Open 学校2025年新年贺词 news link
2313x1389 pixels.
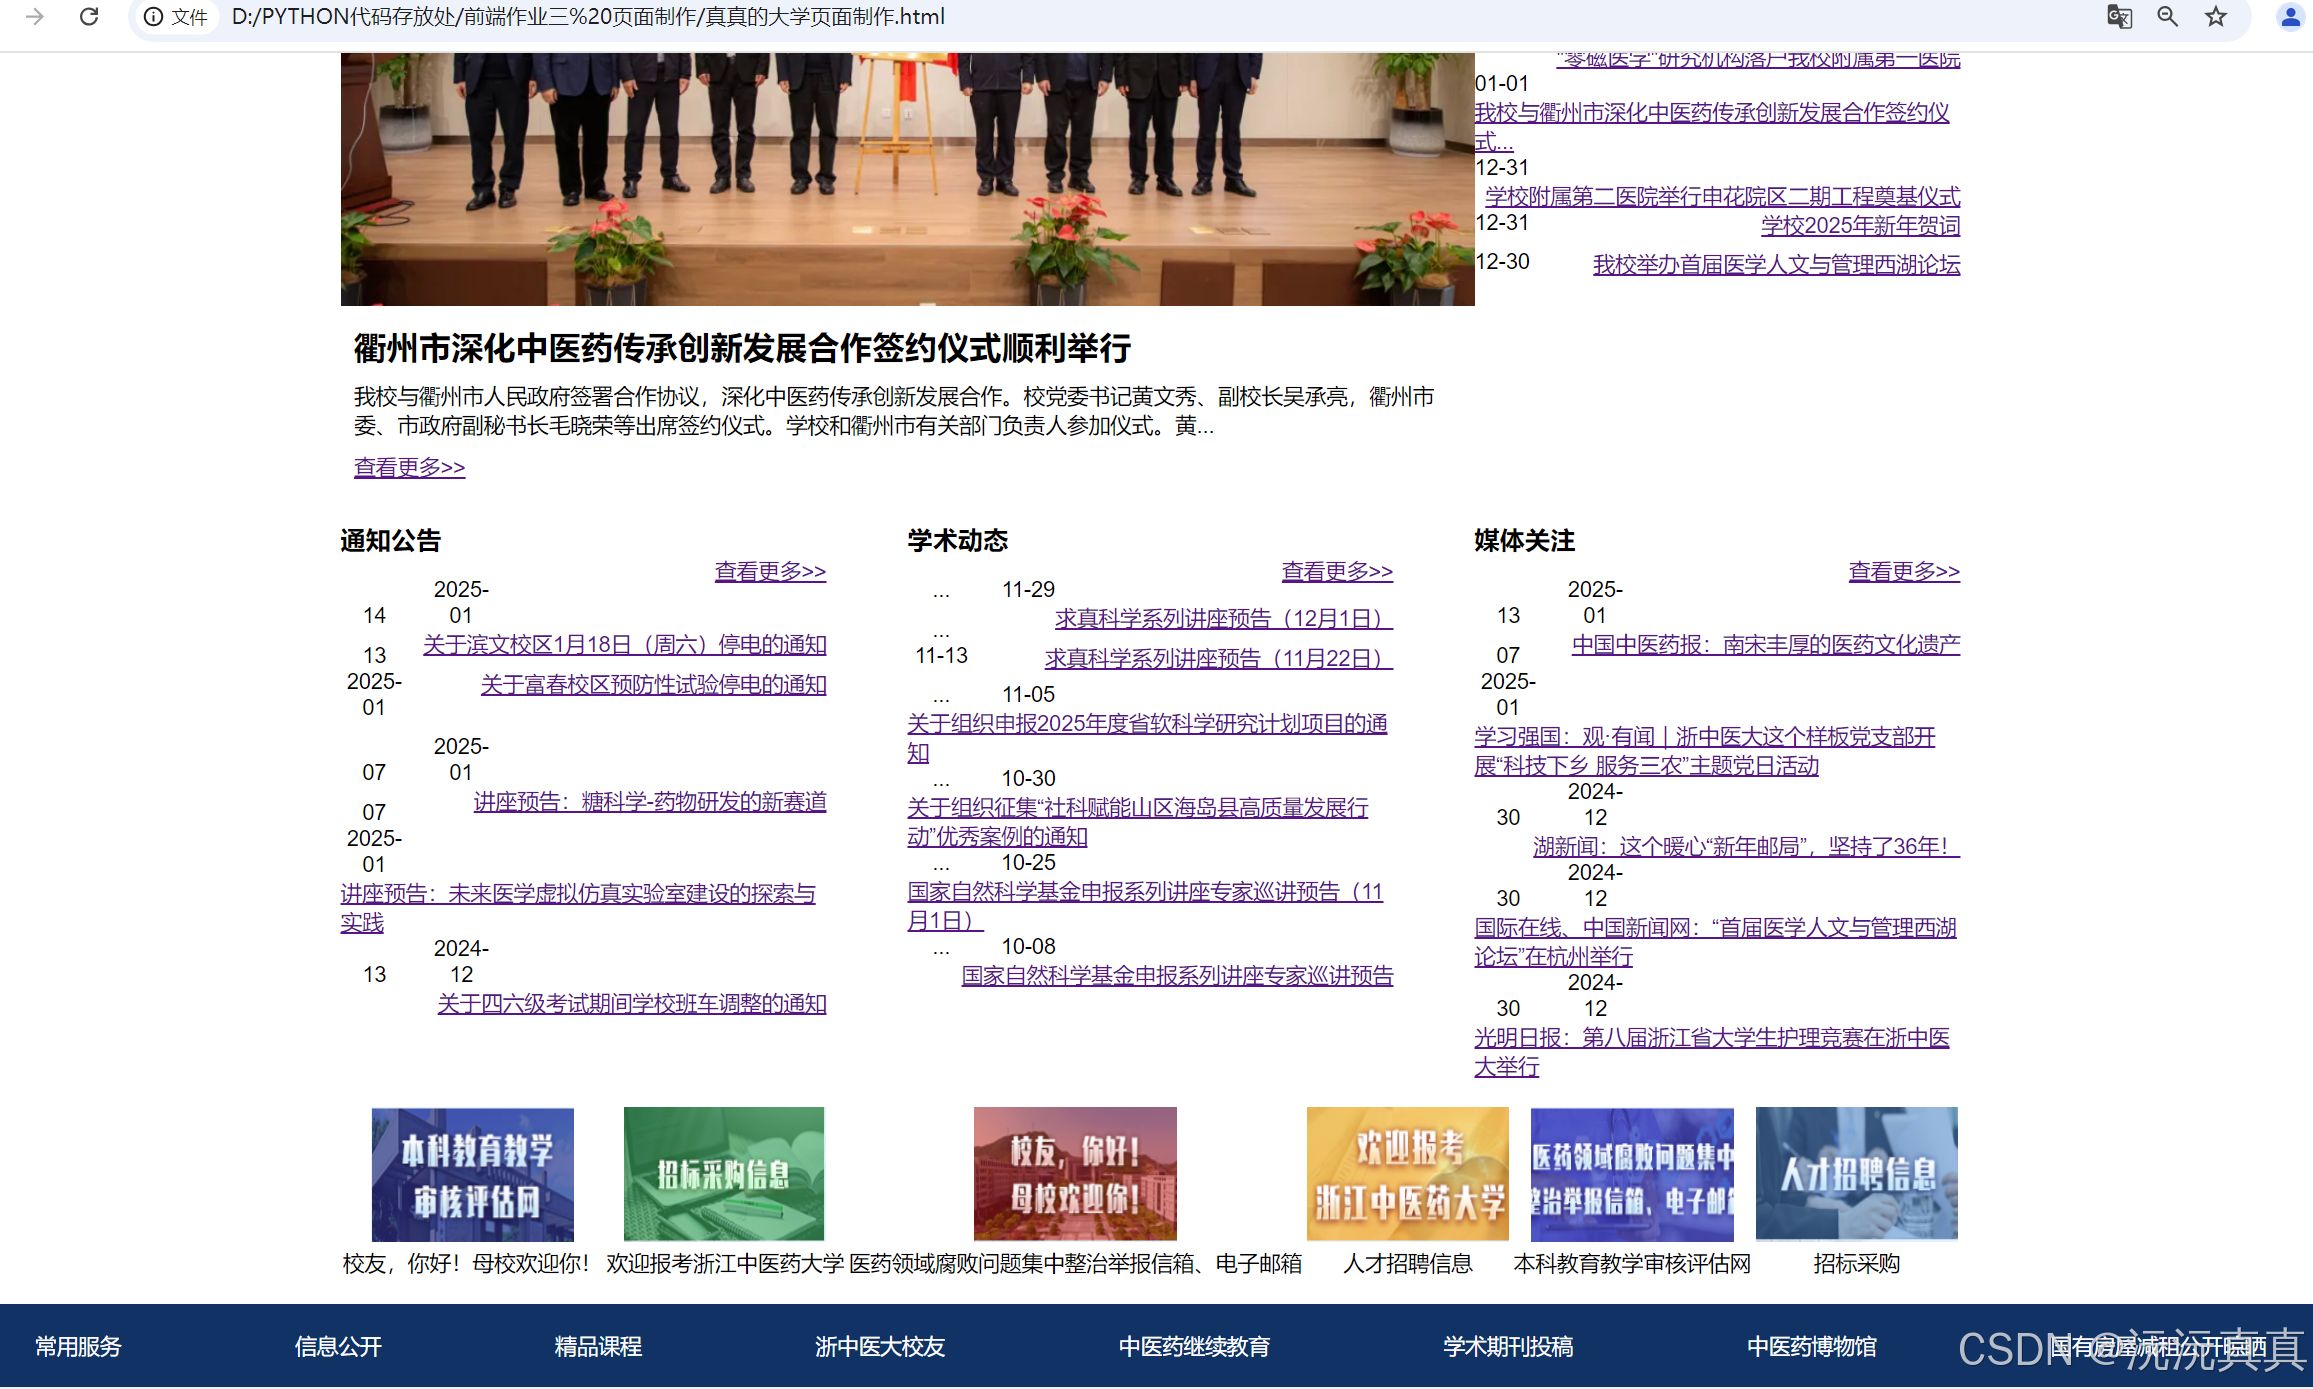coord(1860,226)
